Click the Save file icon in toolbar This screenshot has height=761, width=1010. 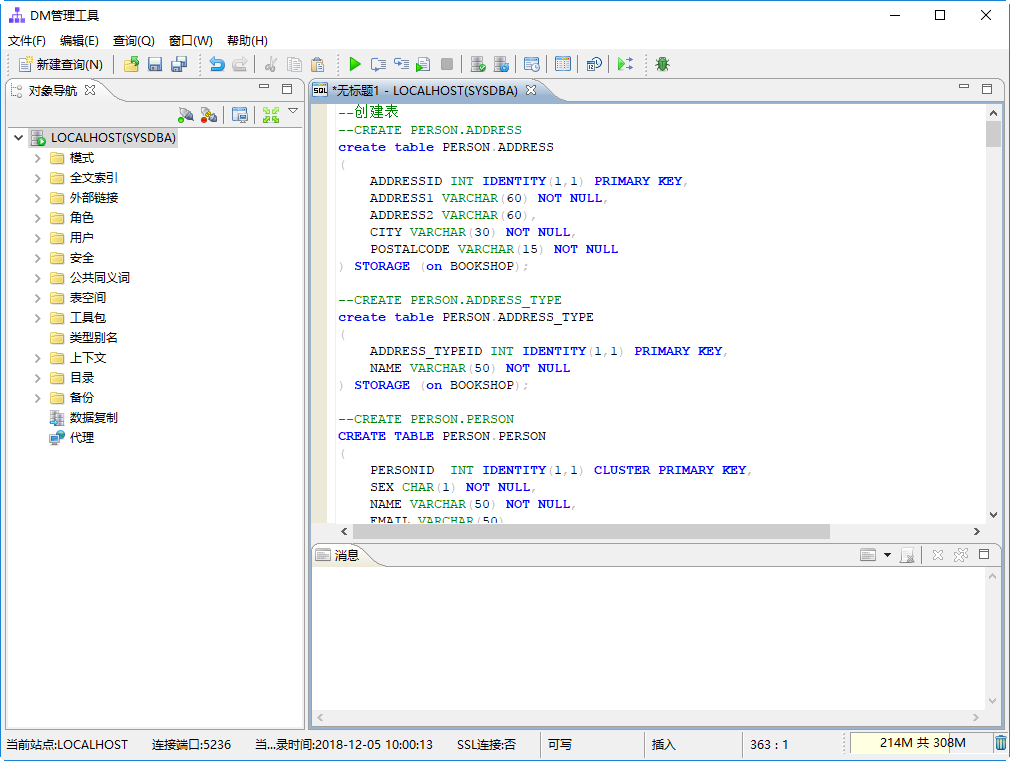click(x=155, y=64)
